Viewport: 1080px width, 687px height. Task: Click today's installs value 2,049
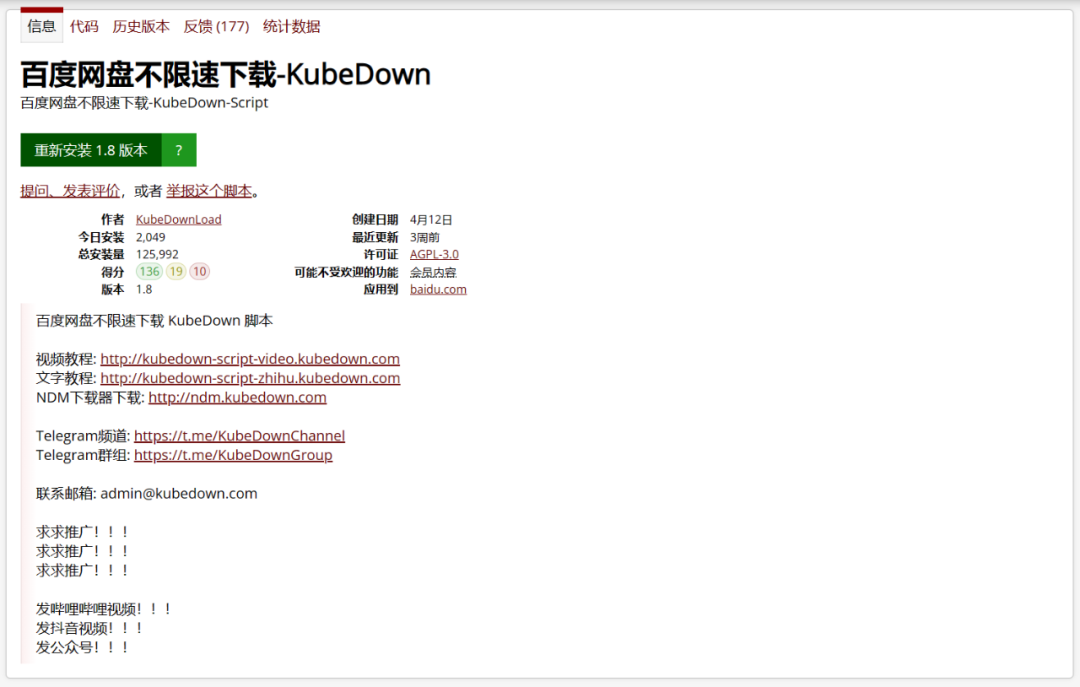point(150,237)
